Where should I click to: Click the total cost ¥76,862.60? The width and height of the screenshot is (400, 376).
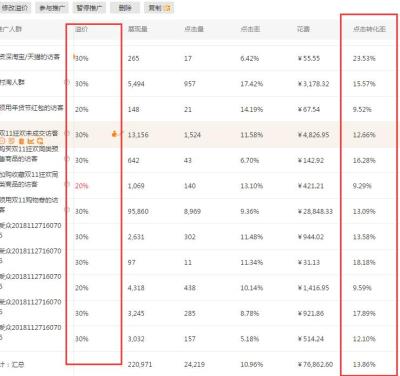click(315, 364)
